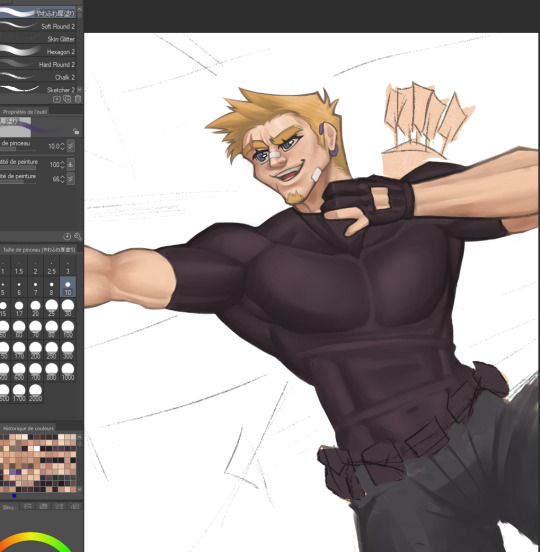Pick the white swatch in color history
This screenshot has height=552, width=540.
tap(37, 448)
